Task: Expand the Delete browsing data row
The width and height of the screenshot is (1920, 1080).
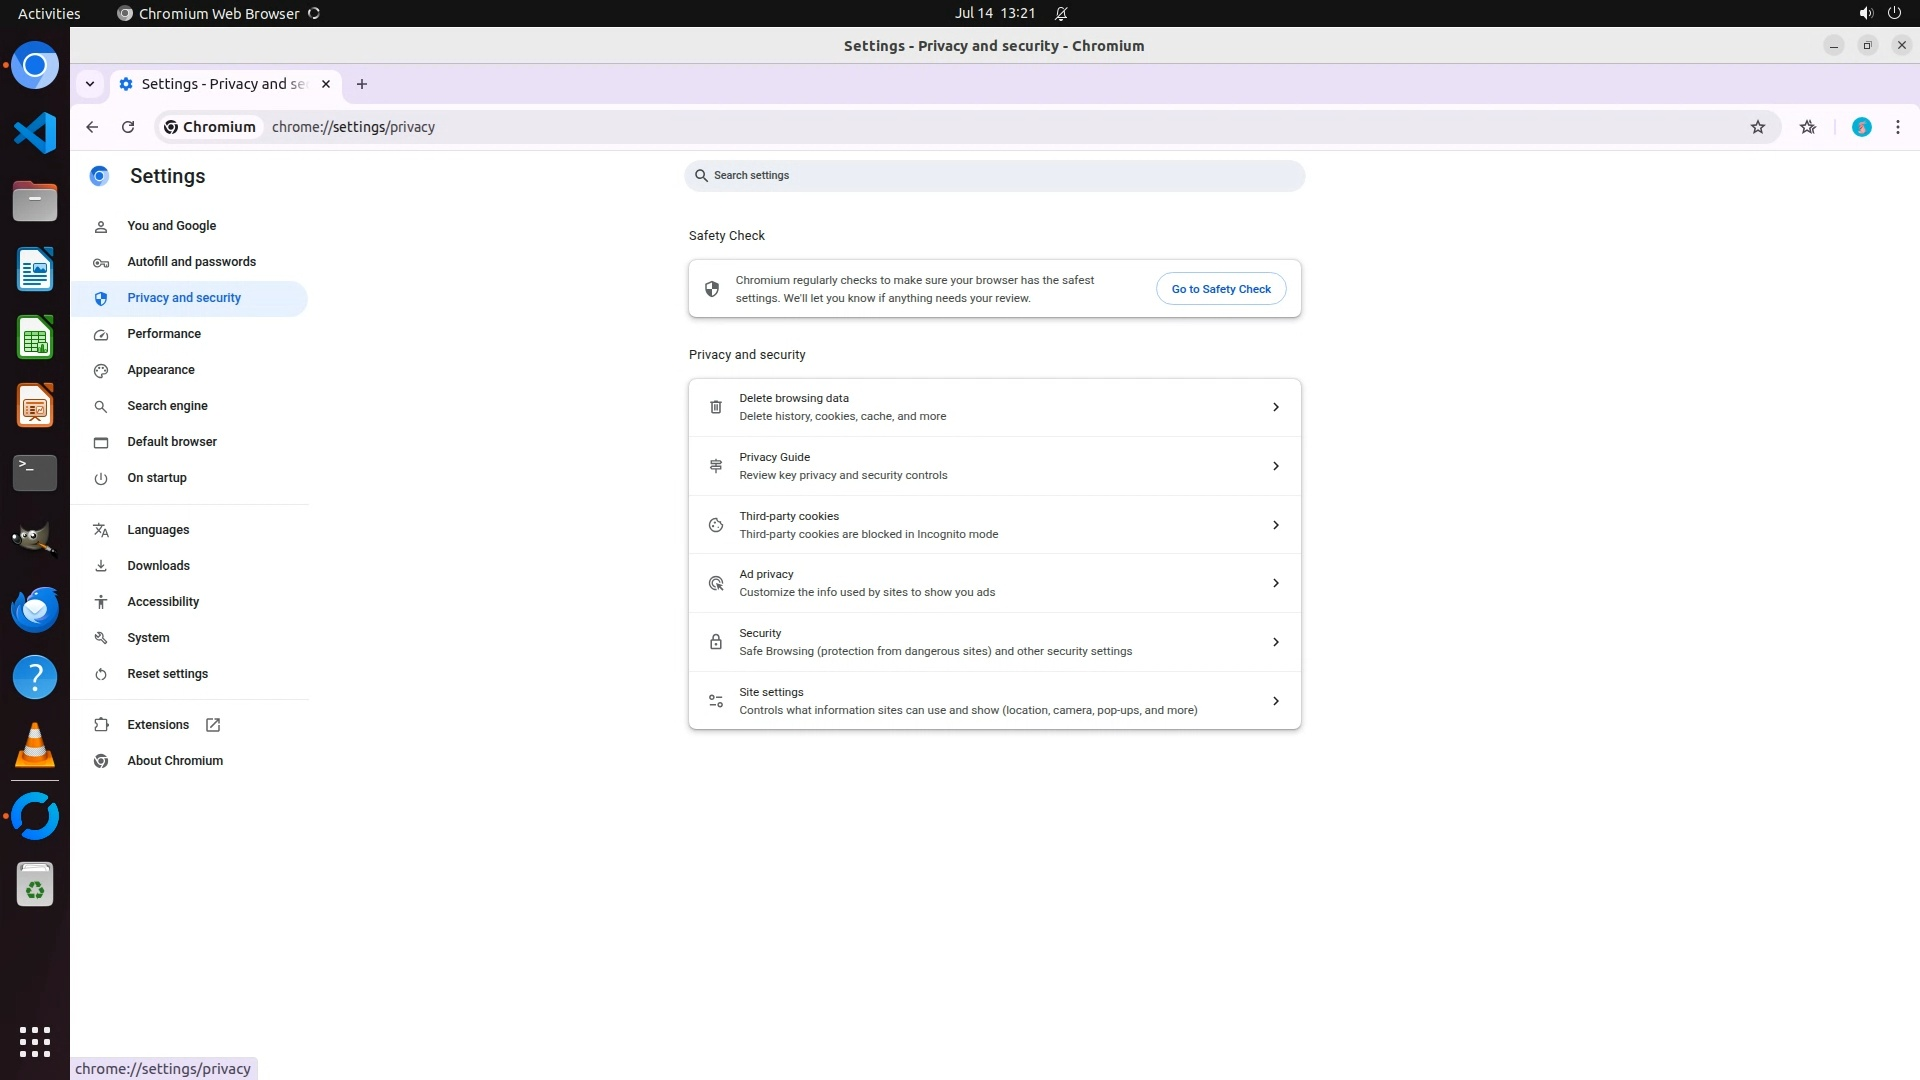Action: pos(1275,407)
